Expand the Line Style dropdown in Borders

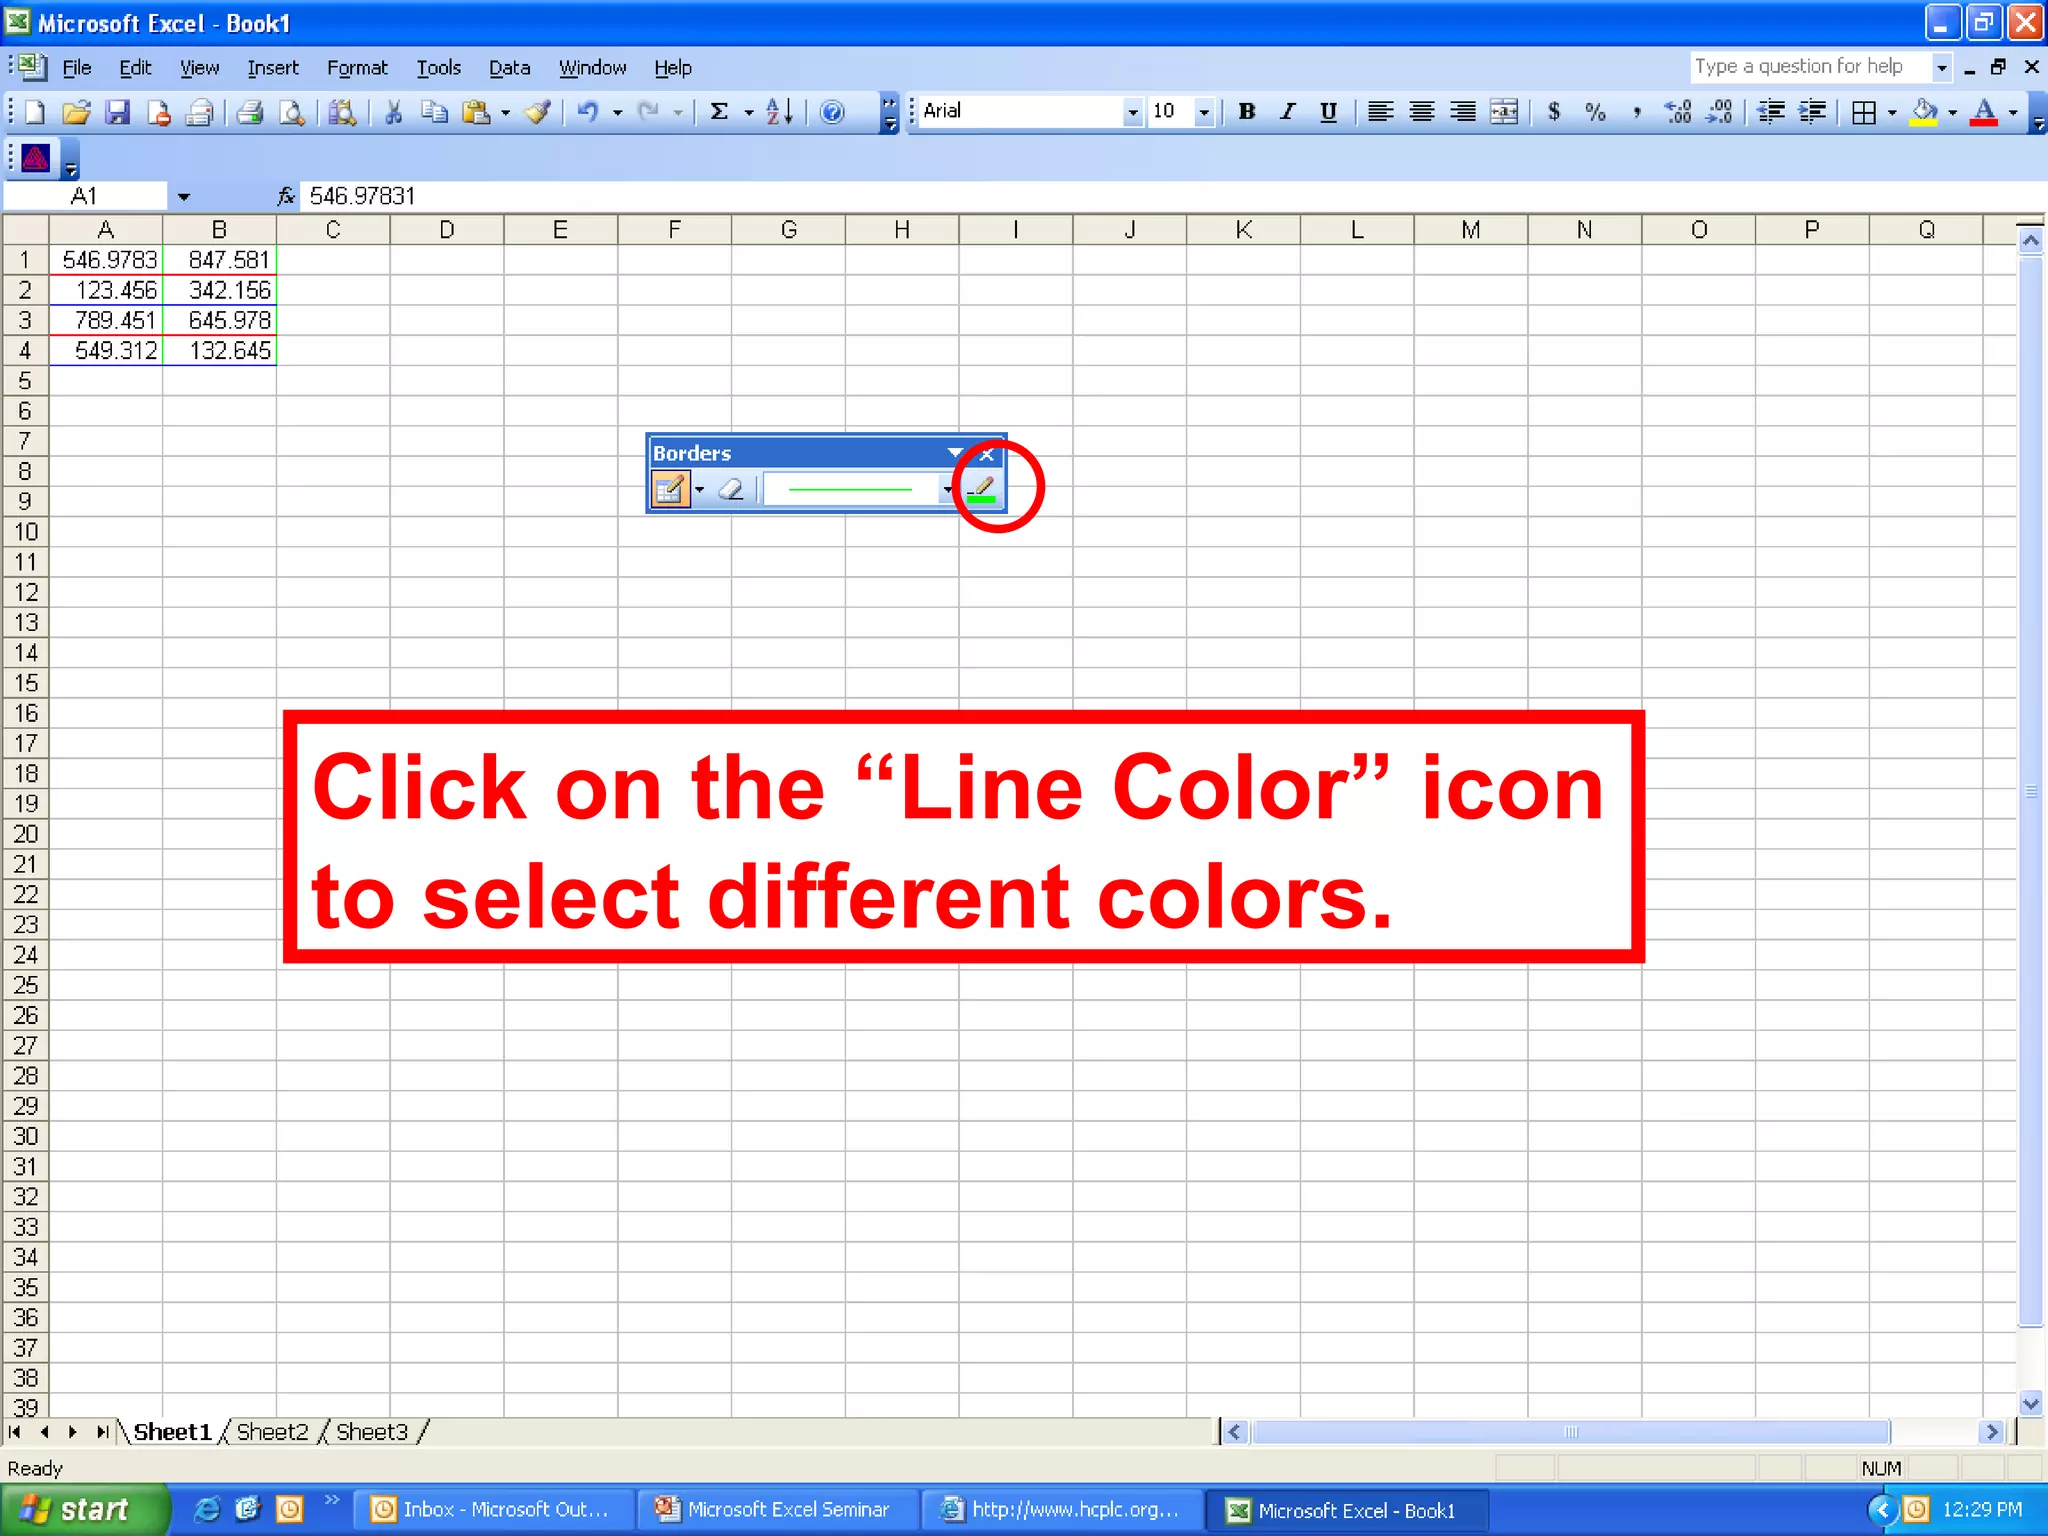946,490
